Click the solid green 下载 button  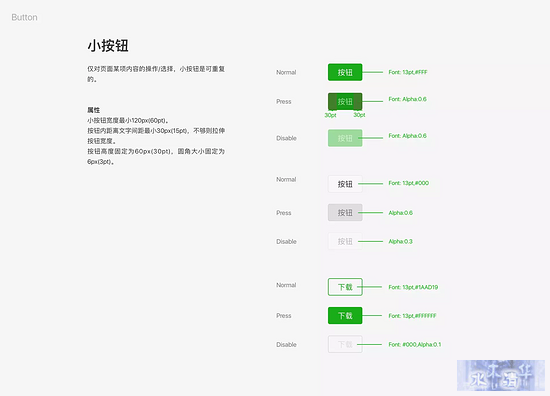[345, 316]
